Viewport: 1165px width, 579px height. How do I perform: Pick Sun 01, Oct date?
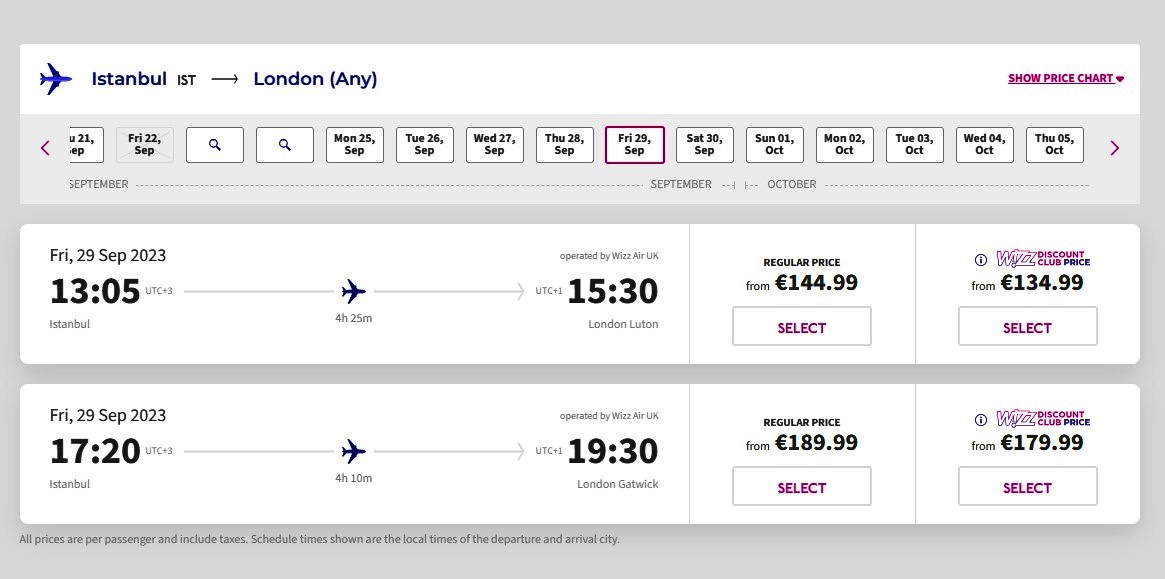coord(774,145)
